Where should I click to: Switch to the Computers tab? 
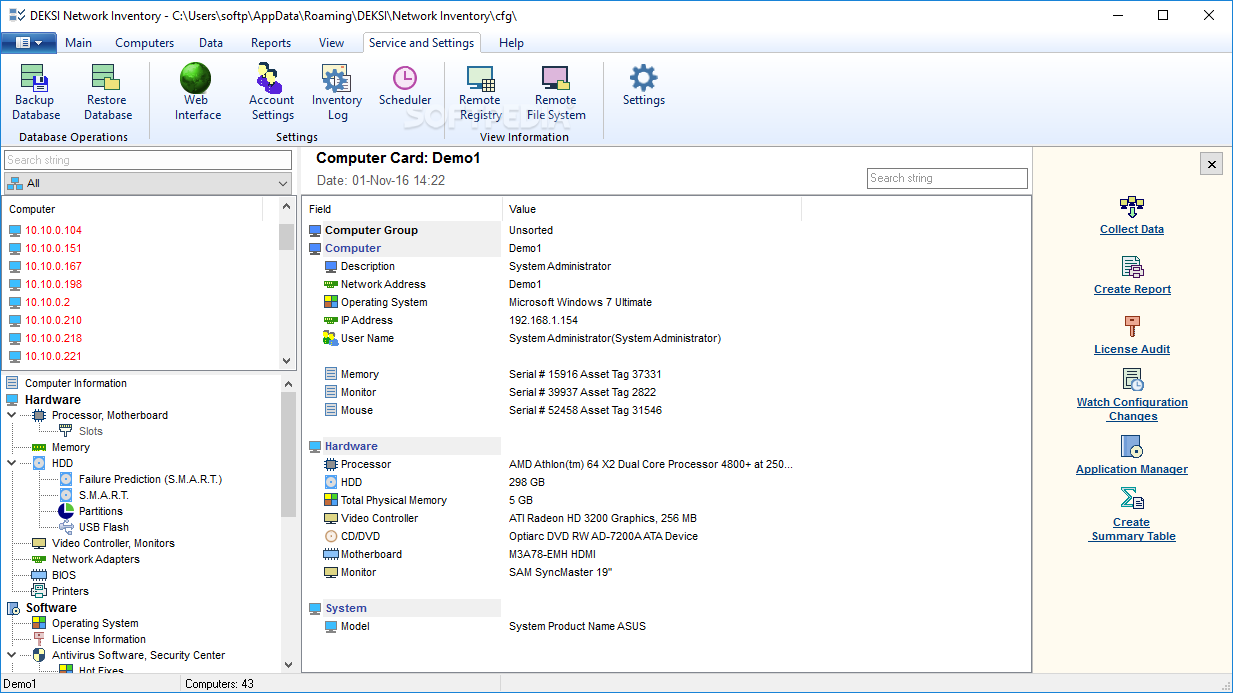144,43
